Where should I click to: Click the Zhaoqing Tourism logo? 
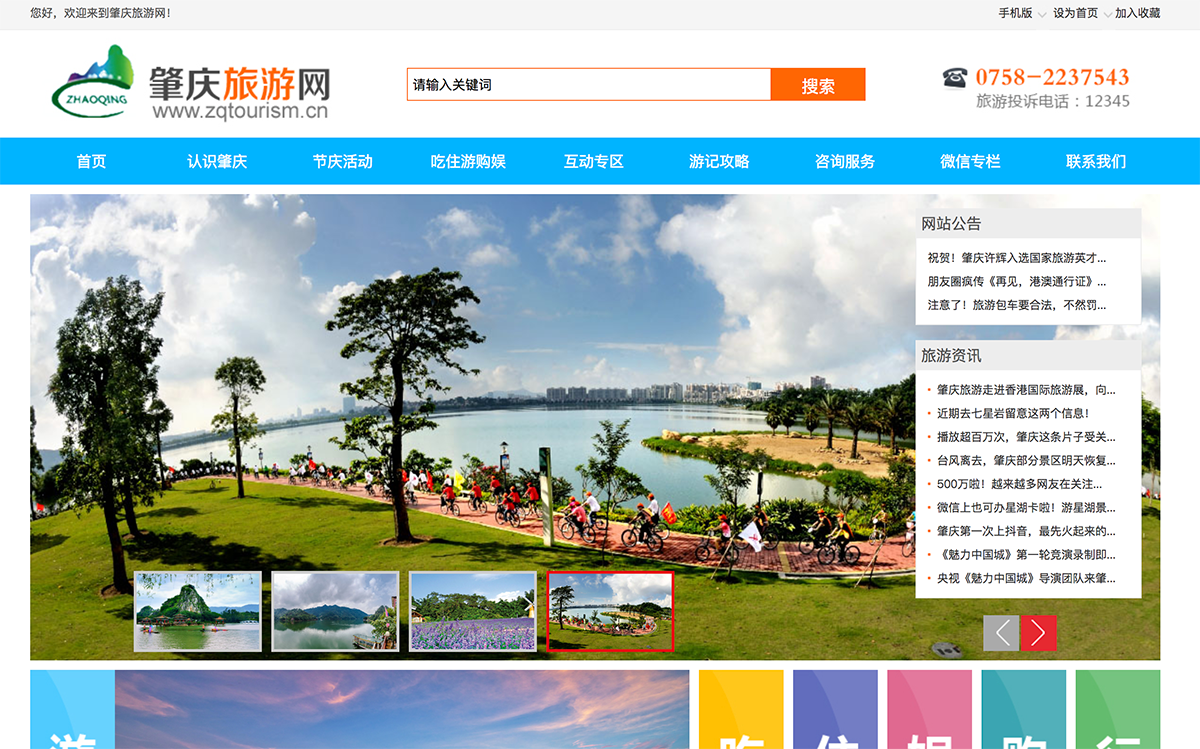point(190,84)
